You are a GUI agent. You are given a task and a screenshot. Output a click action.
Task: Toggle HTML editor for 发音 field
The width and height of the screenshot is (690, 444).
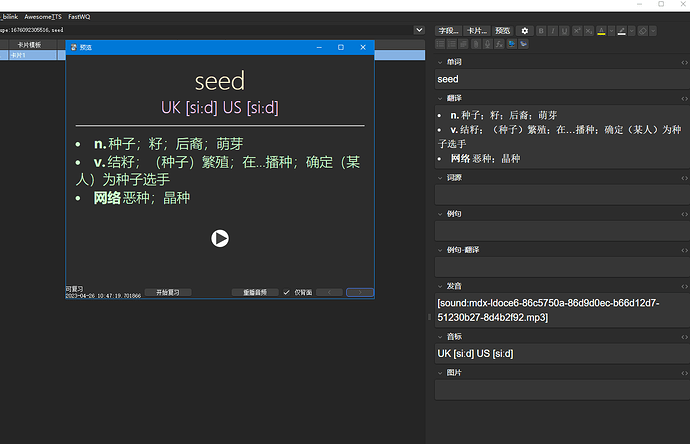pos(684,285)
